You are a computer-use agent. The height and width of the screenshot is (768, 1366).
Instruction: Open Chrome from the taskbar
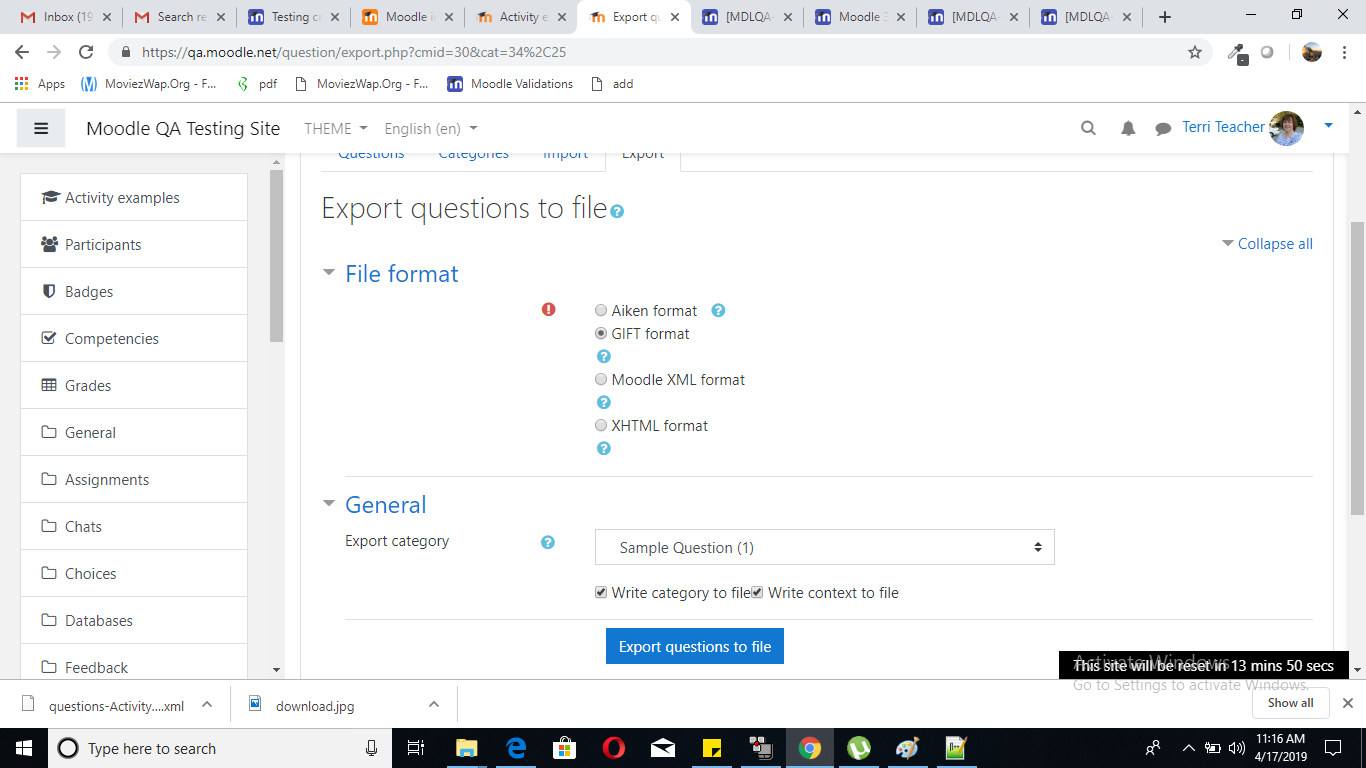click(x=810, y=748)
